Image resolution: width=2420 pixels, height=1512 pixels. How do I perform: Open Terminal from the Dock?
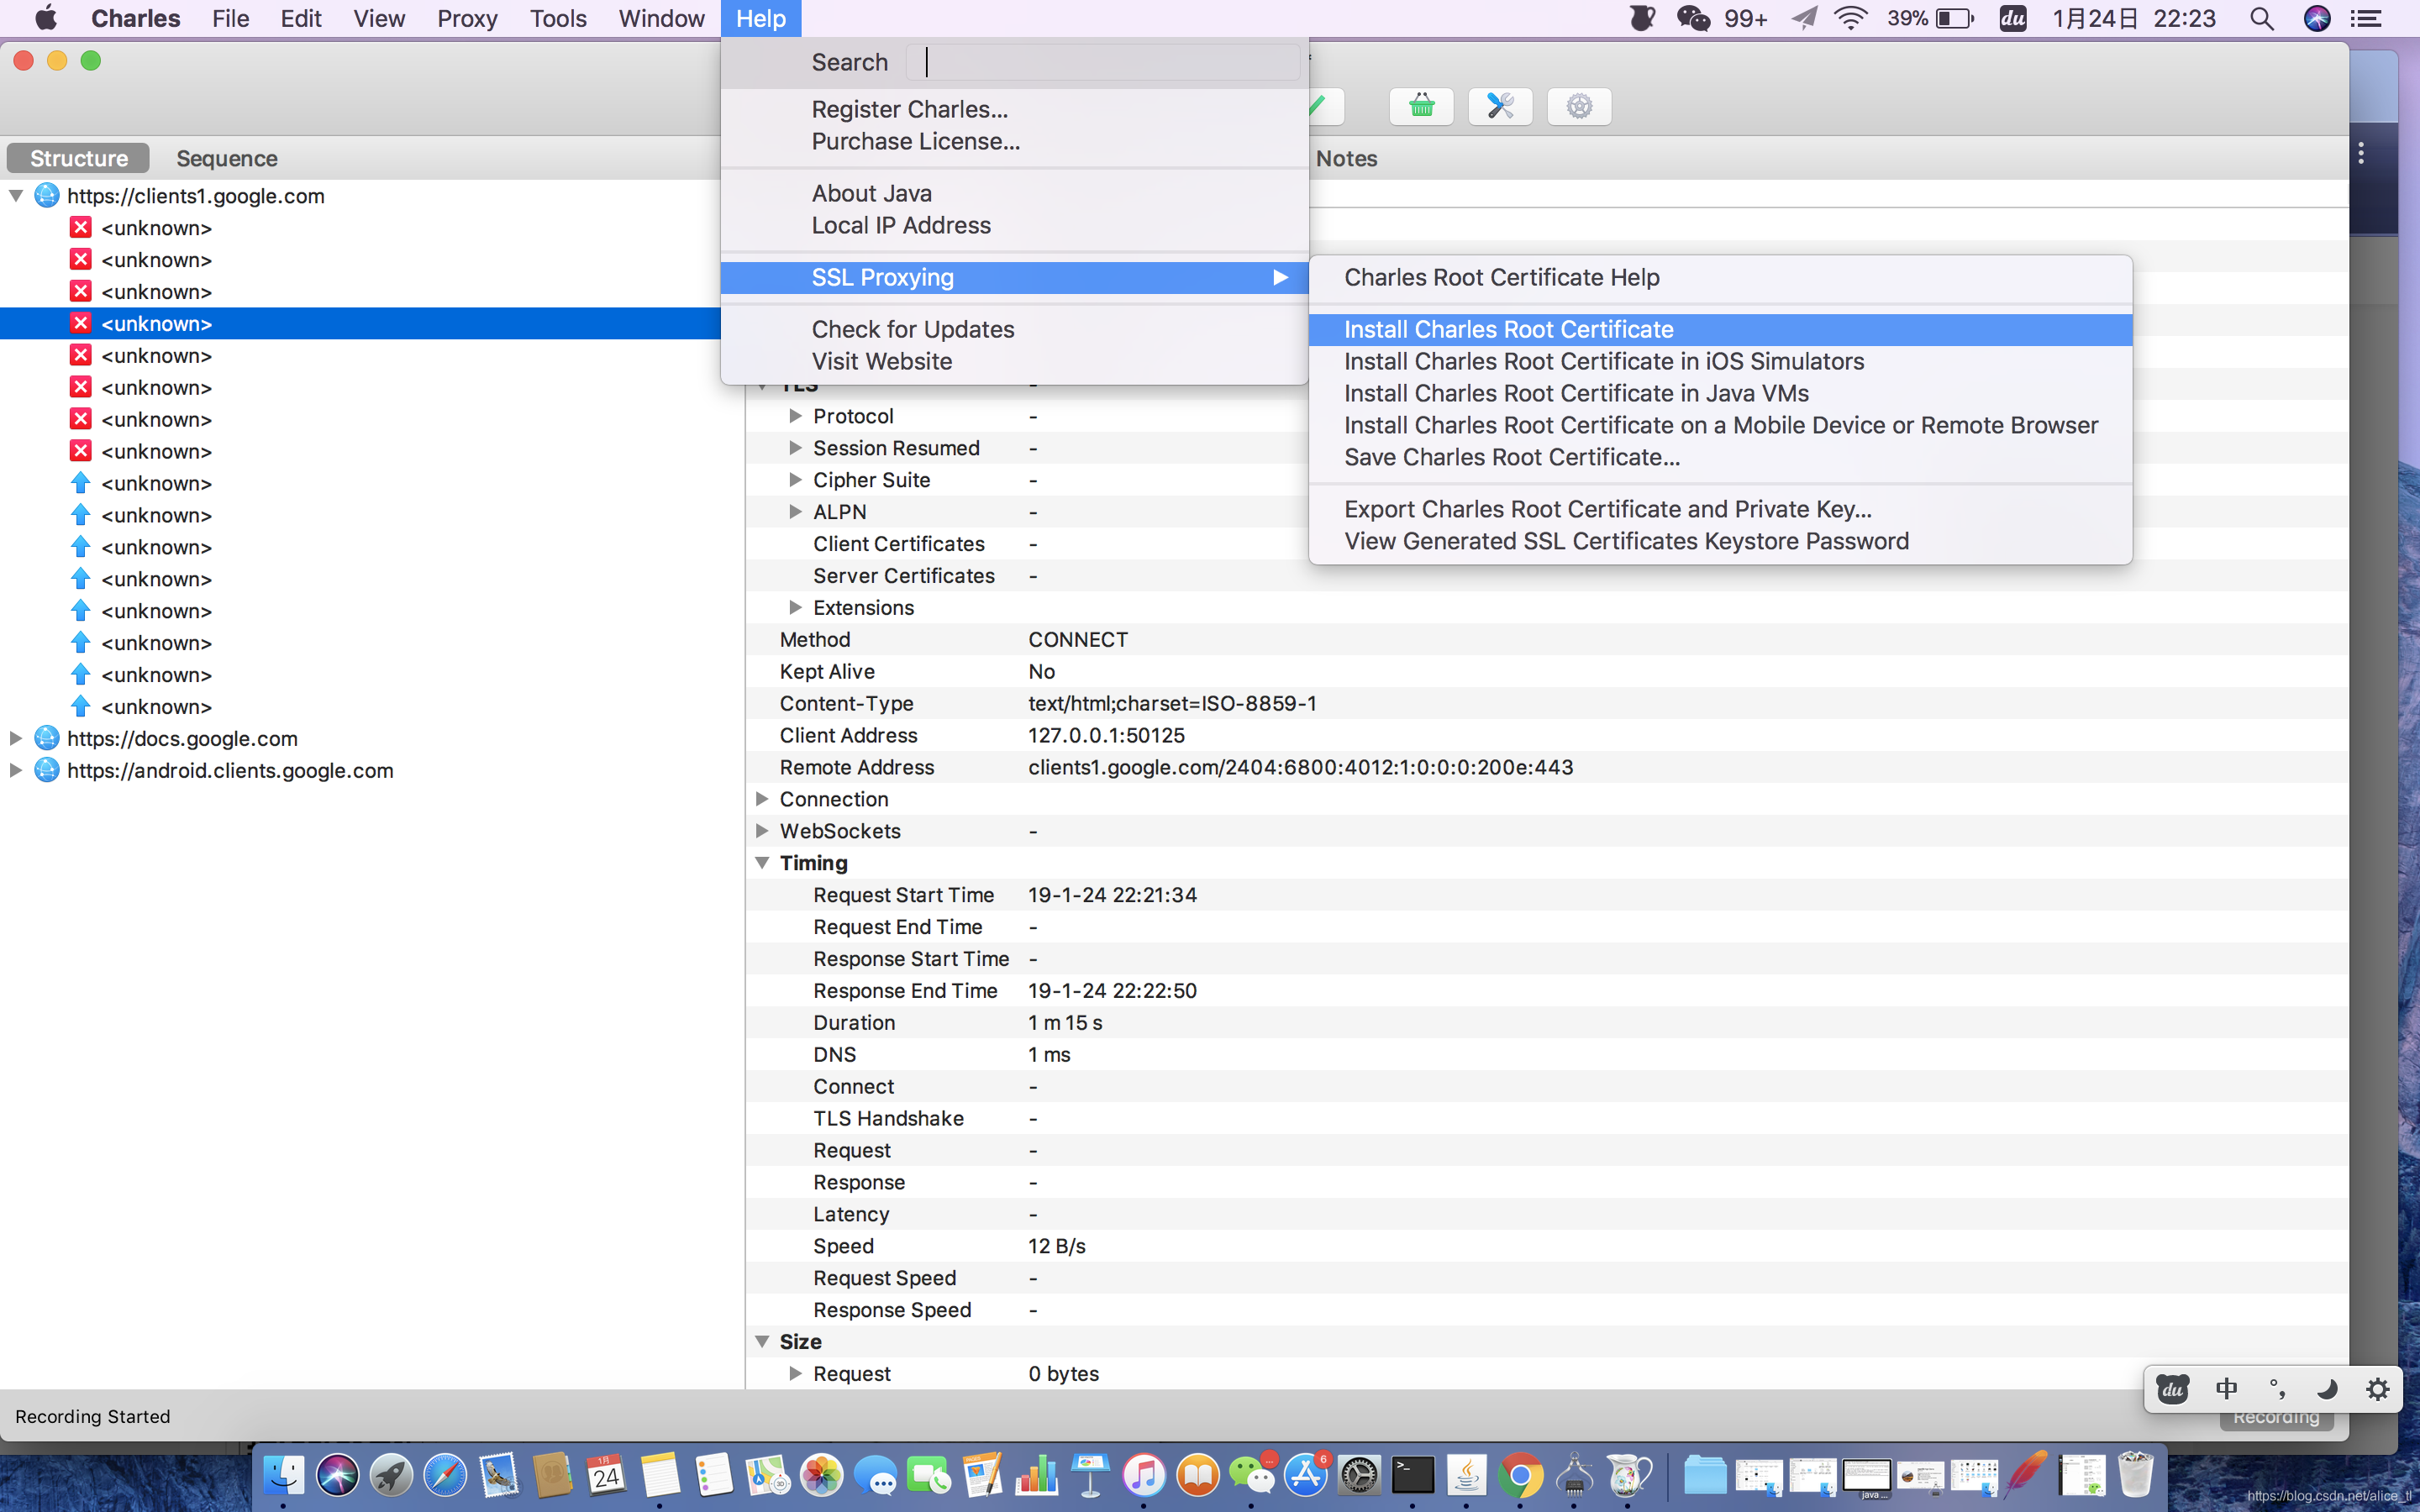pyautogui.click(x=1412, y=1475)
